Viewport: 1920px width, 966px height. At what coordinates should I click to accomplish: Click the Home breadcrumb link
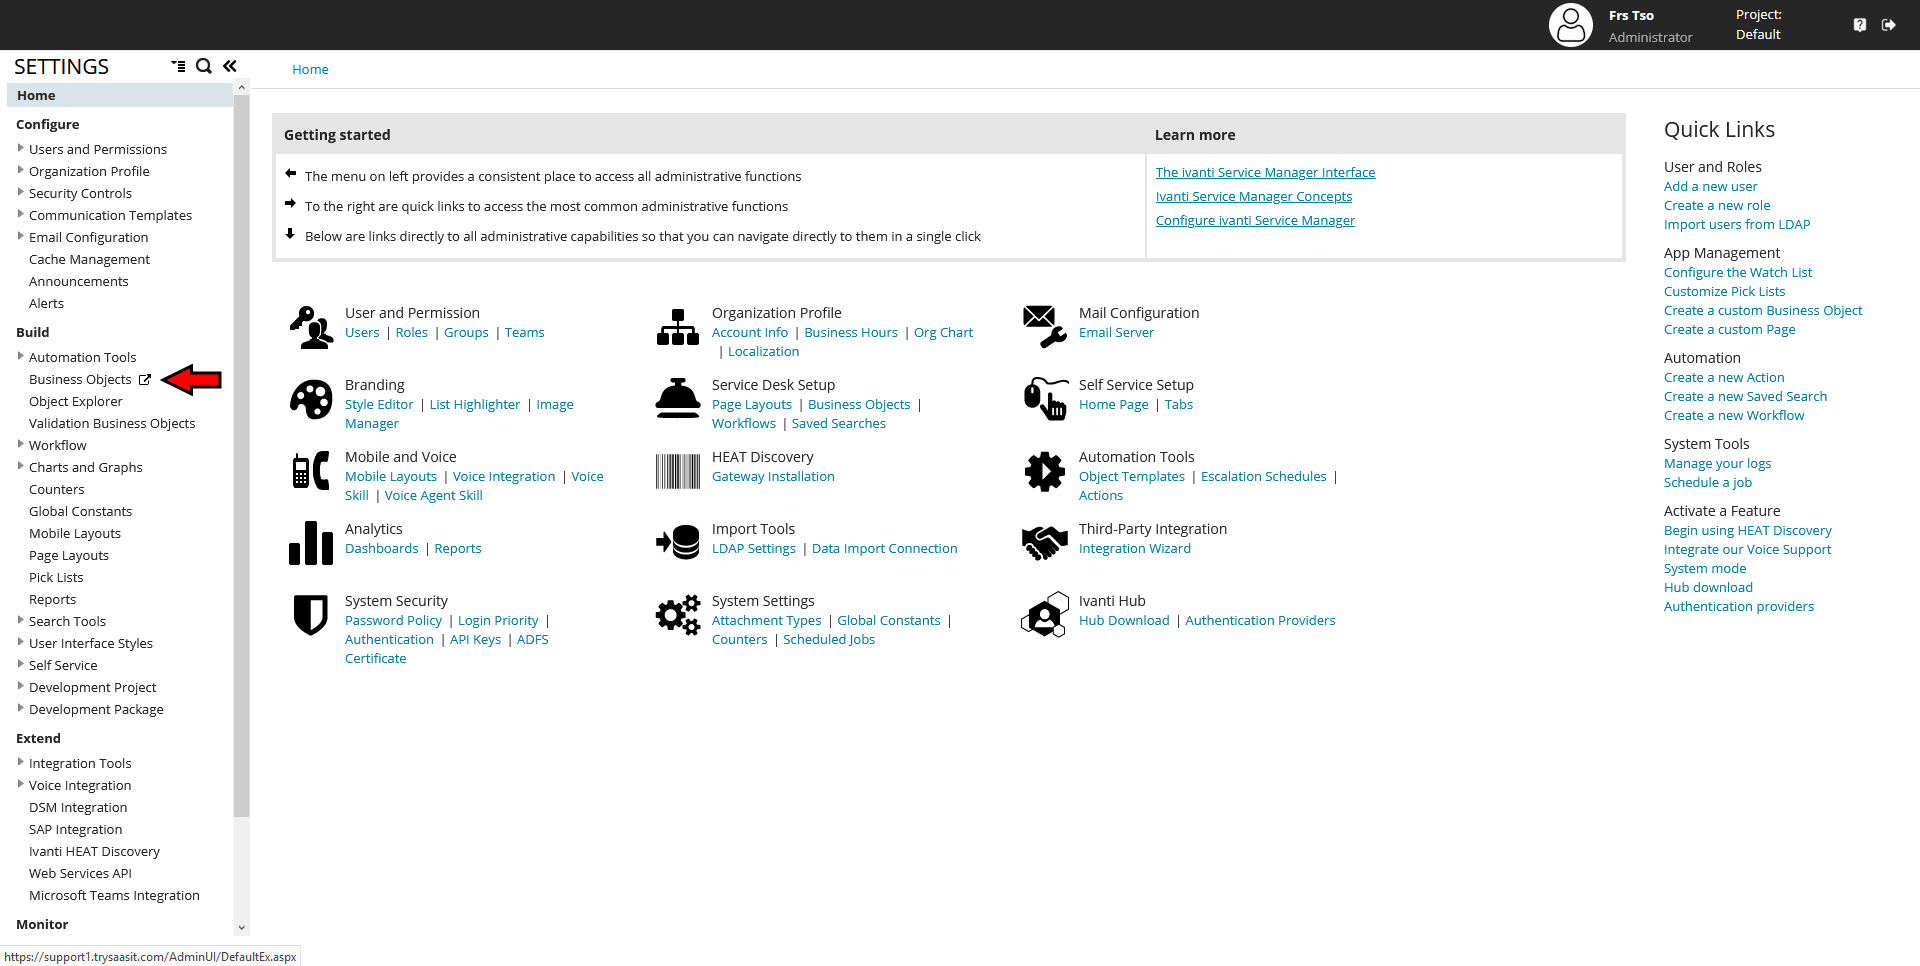pyautogui.click(x=310, y=69)
